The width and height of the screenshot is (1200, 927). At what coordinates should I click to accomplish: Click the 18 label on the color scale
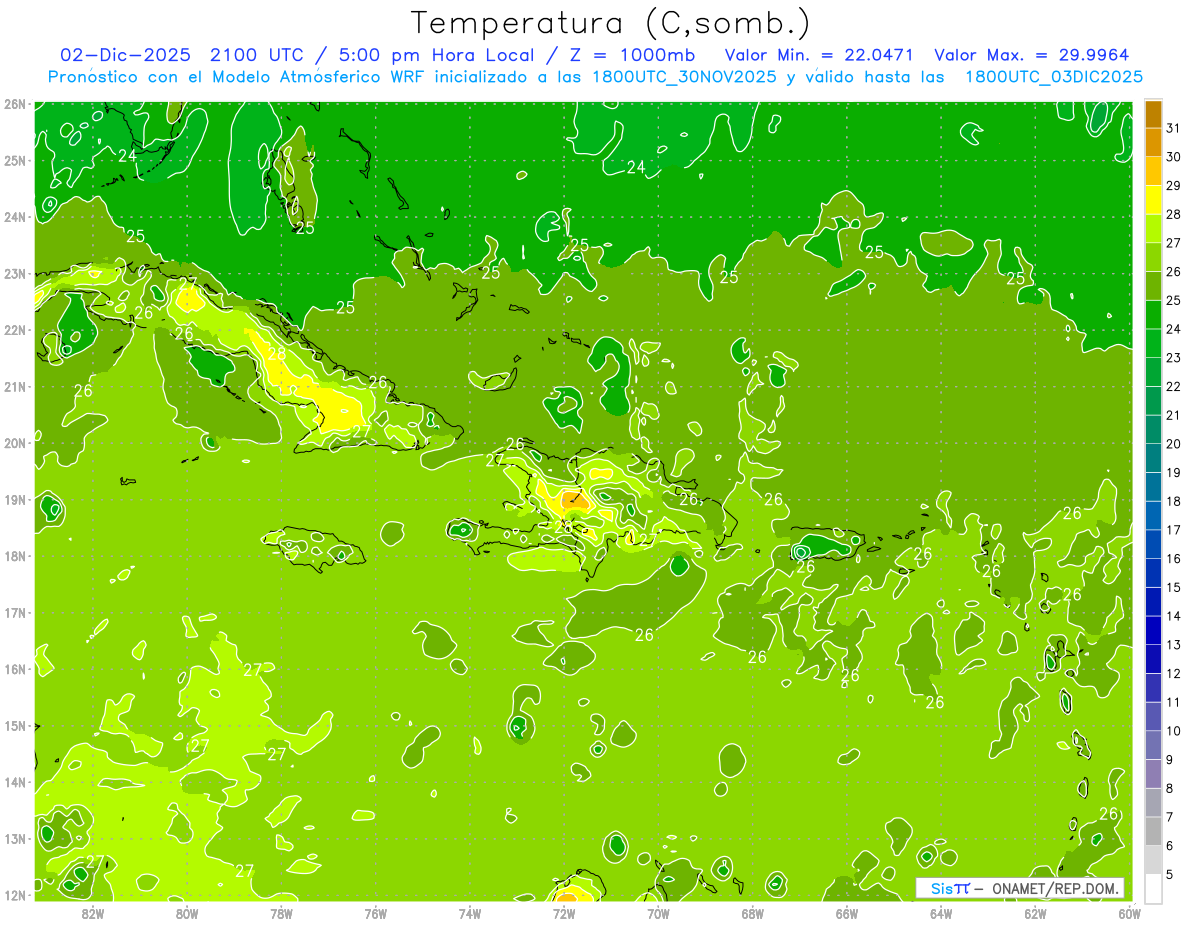pyautogui.click(x=1173, y=501)
